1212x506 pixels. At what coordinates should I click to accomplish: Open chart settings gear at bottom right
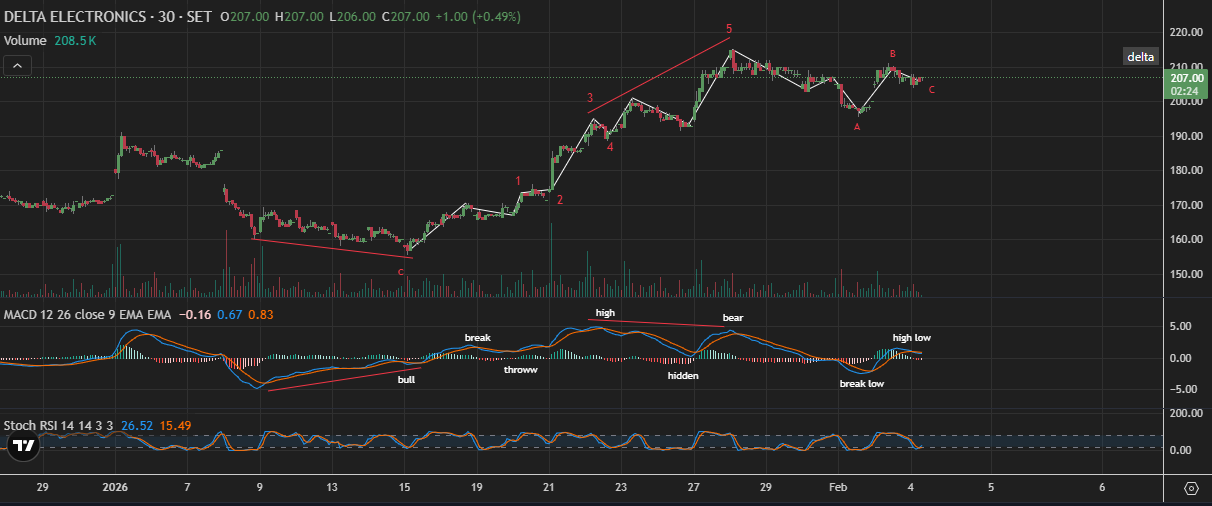[x=1191, y=488]
